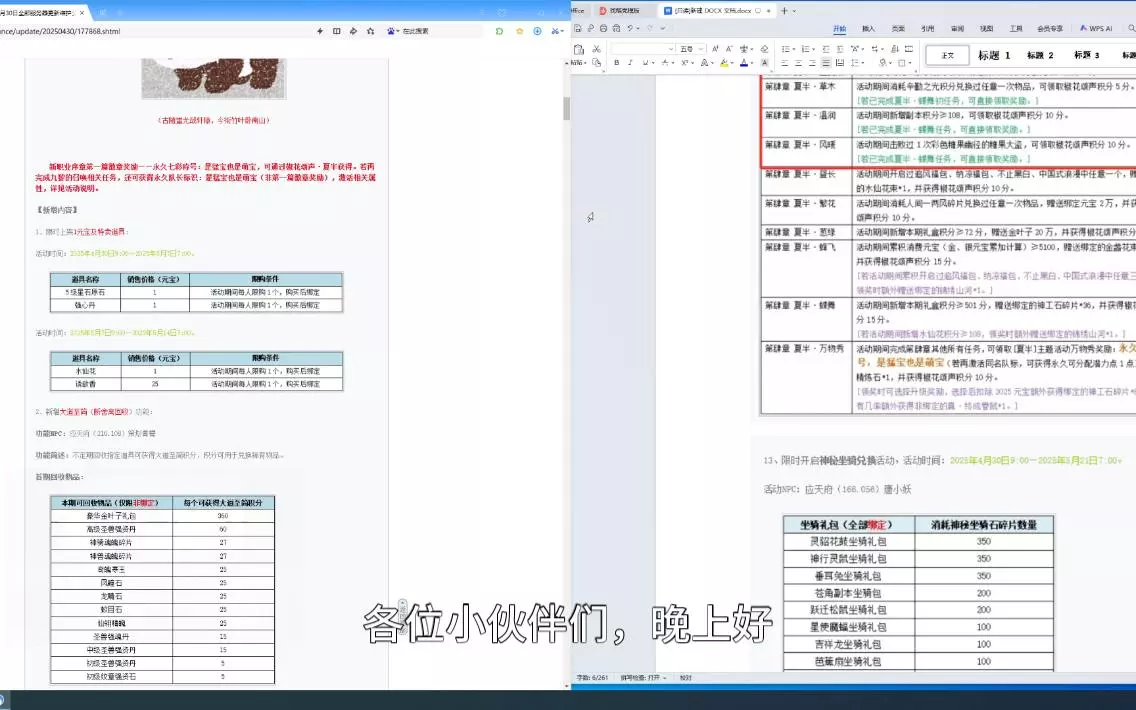Click the Save icon in WPS quick toolbar
The height and width of the screenshot is (710, 1136).
577,28
